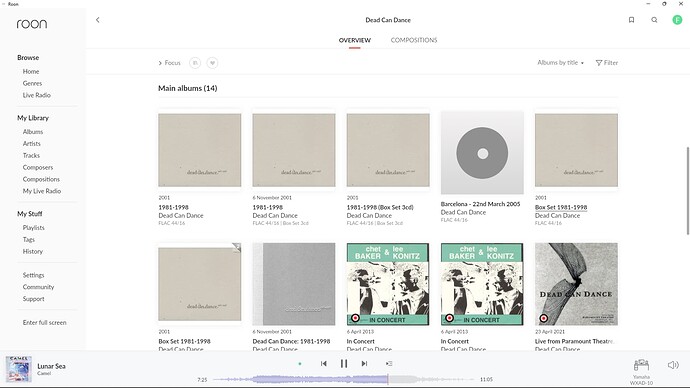The height and width of the screenshot is (388, 690).
Task: Open the Yamaha WXAD-10 zone icon
Action: coord(641,365)
